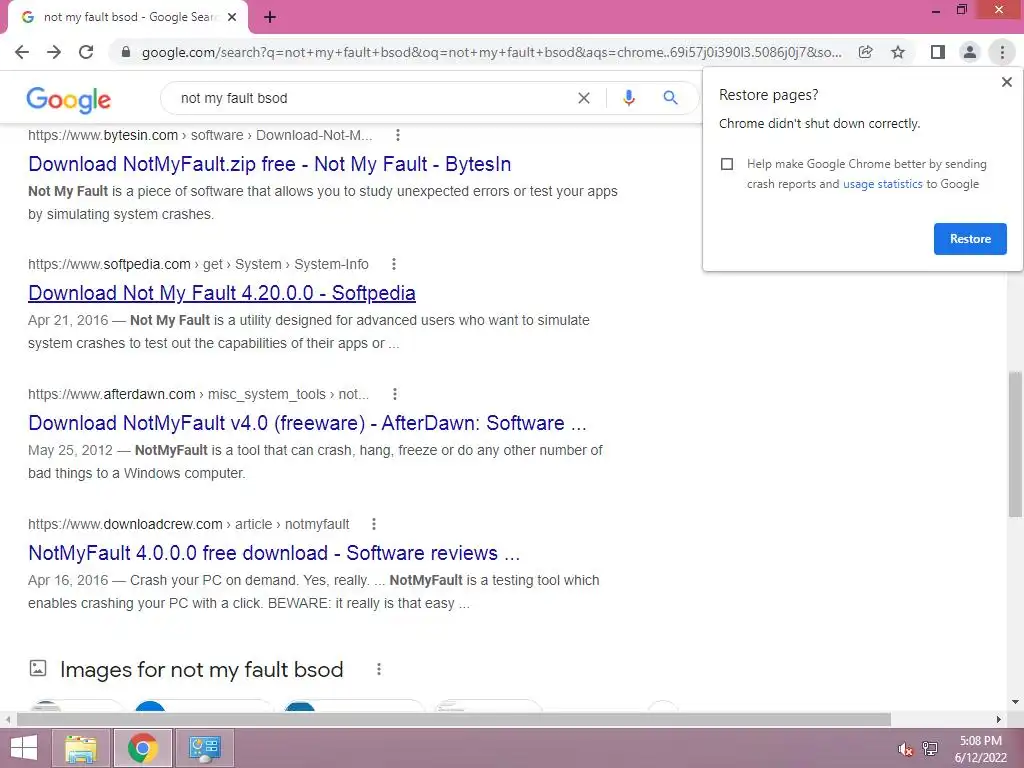Click the image icon beside Images heading

tap(38, 668)
